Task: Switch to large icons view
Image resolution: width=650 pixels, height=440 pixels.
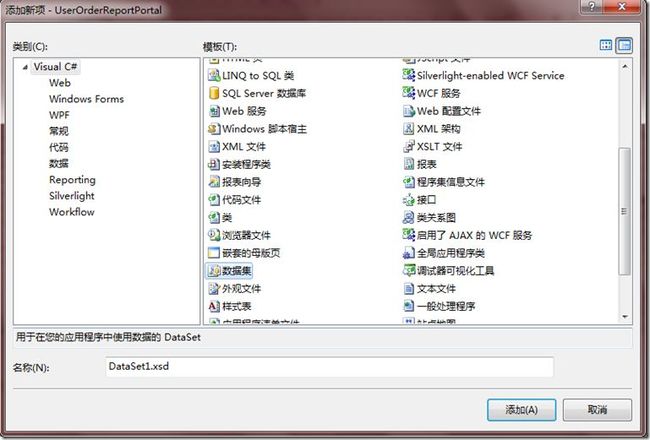Action: [606, 45]
